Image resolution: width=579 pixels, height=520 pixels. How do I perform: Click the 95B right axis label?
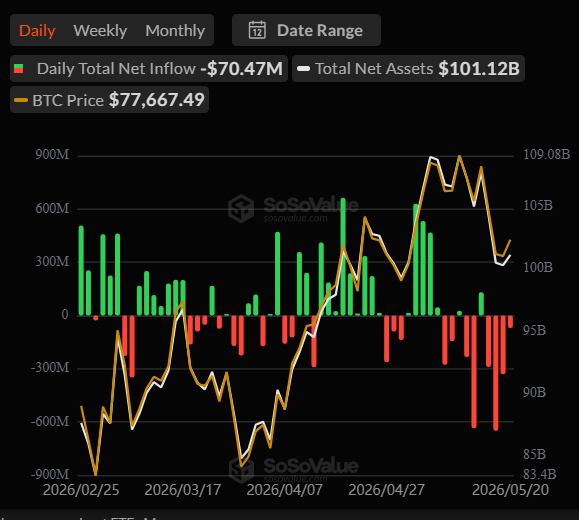[x=535, y=331]
